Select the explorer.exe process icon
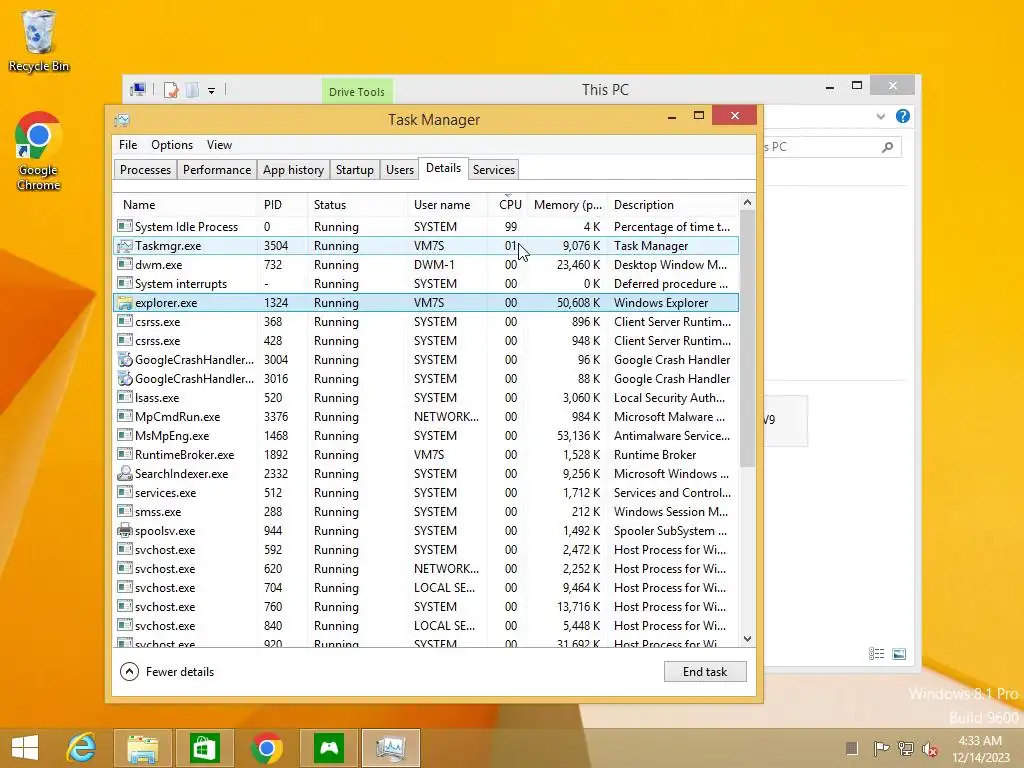Screen dimensions: 1024x768 pos(124,302)
